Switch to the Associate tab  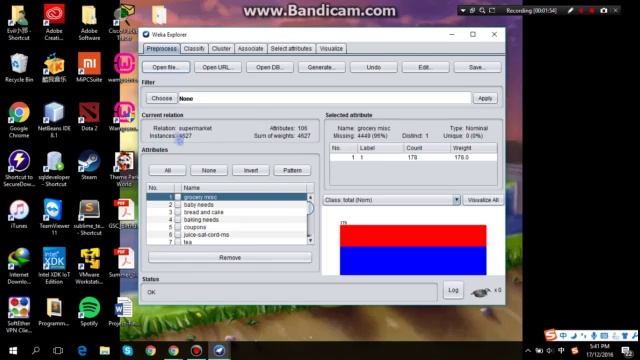251,49
